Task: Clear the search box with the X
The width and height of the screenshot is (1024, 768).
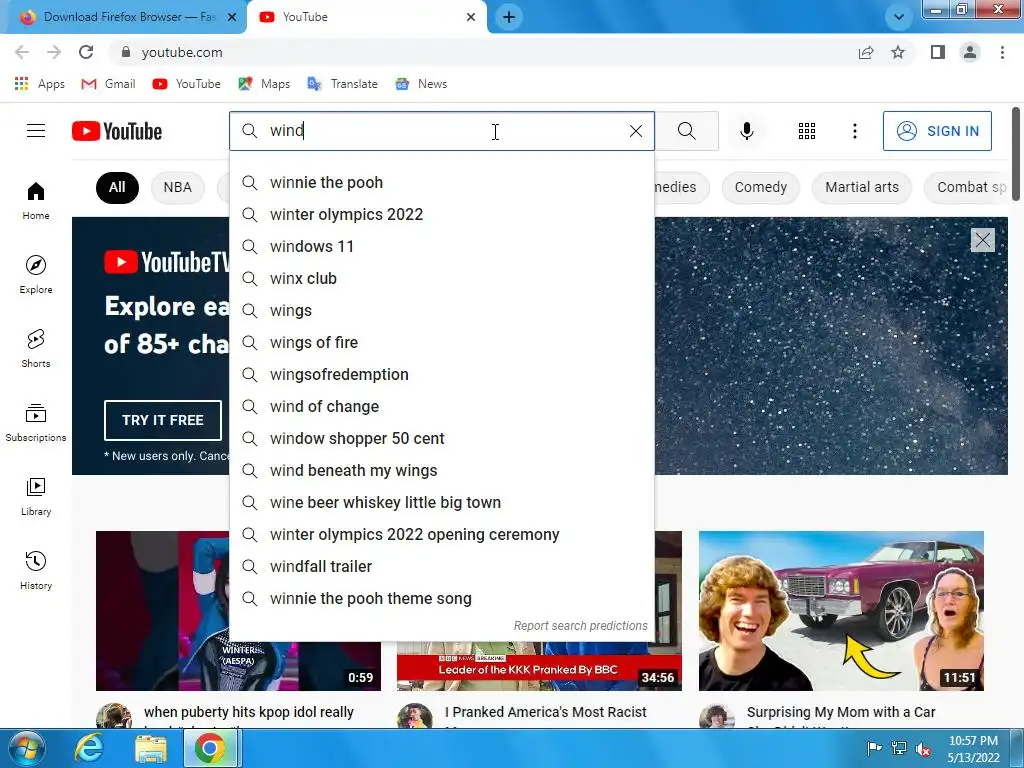Action: (x=635, y=131)
